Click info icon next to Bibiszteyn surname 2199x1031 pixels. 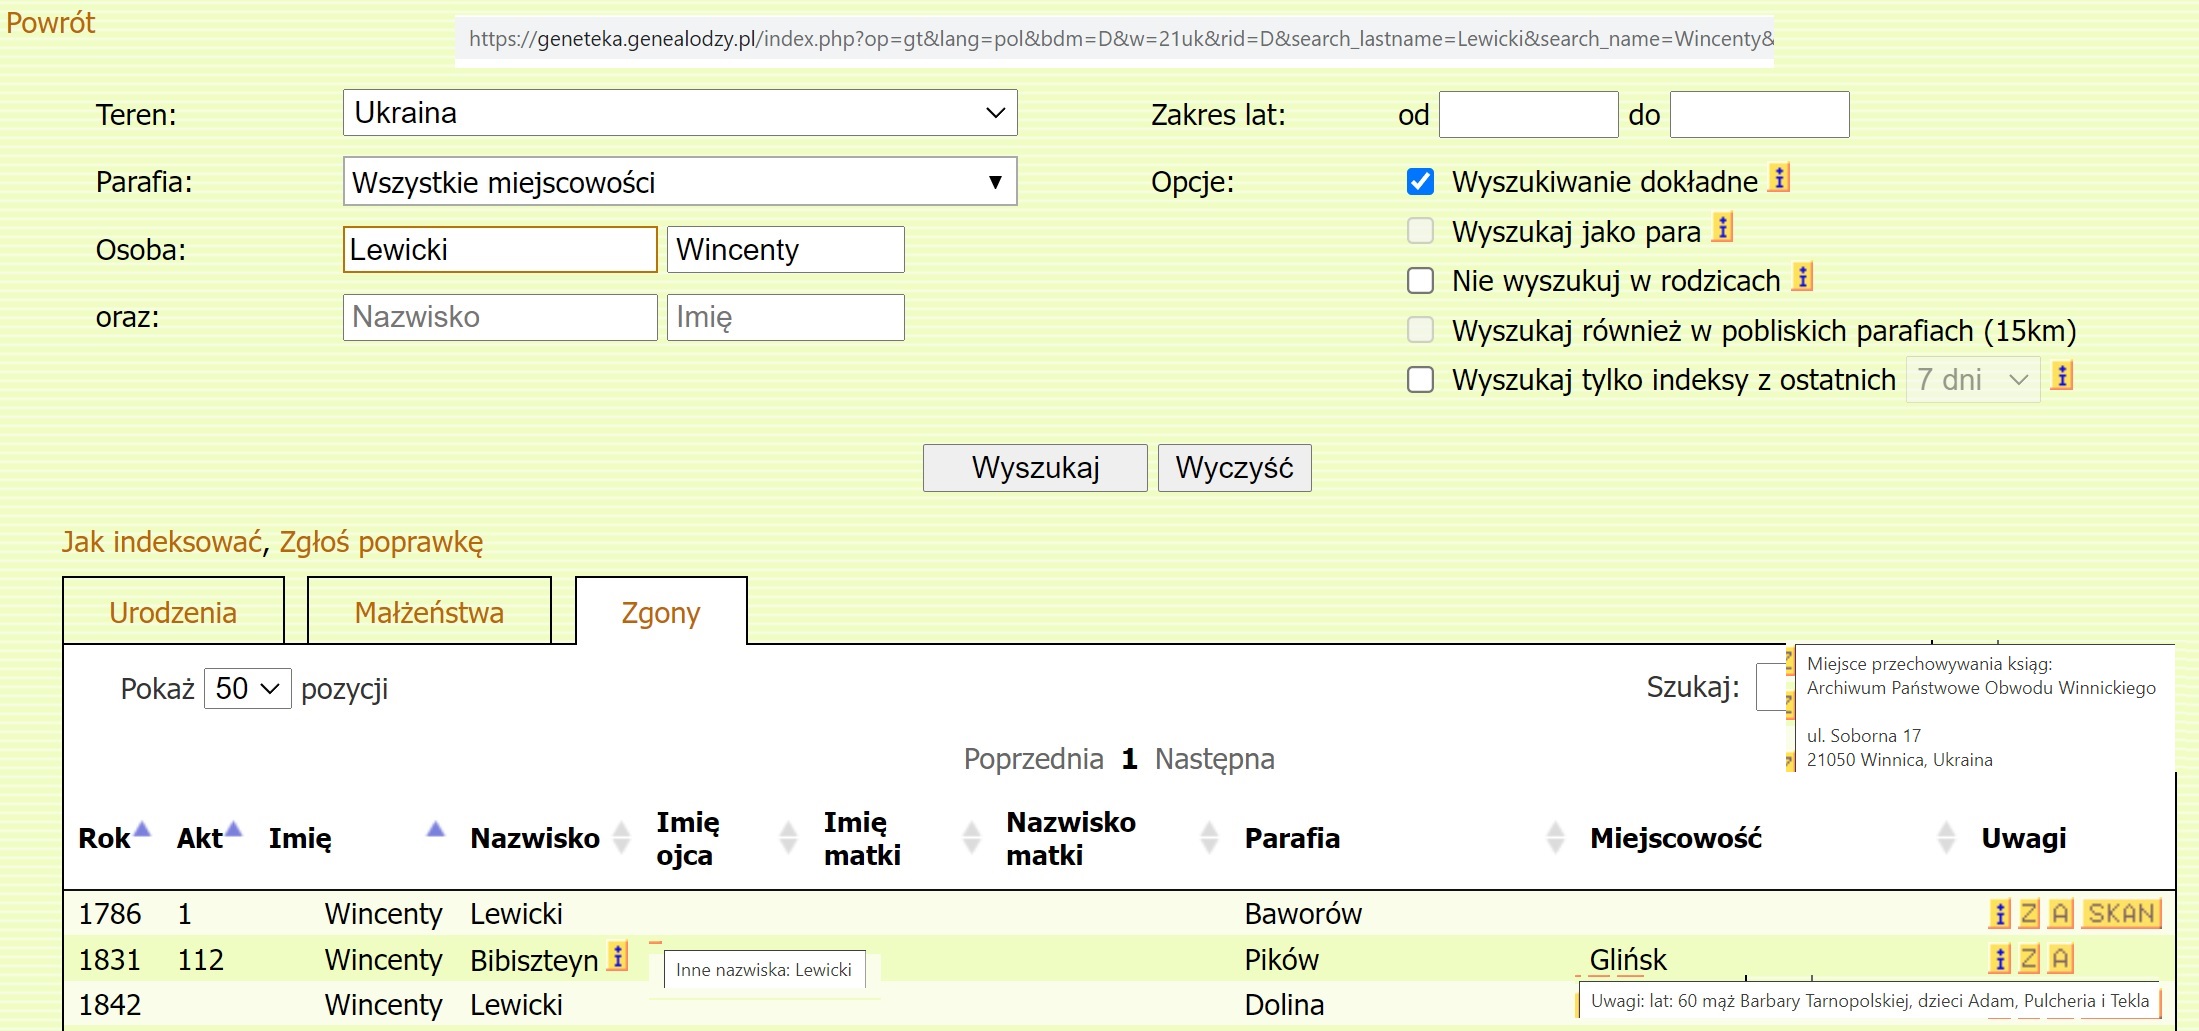click(618, 958)
